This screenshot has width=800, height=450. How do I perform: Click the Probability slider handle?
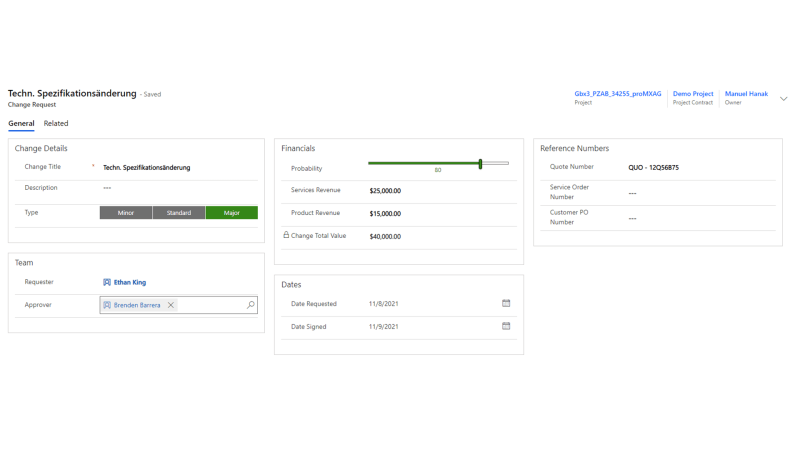click(x=480, y=163)
